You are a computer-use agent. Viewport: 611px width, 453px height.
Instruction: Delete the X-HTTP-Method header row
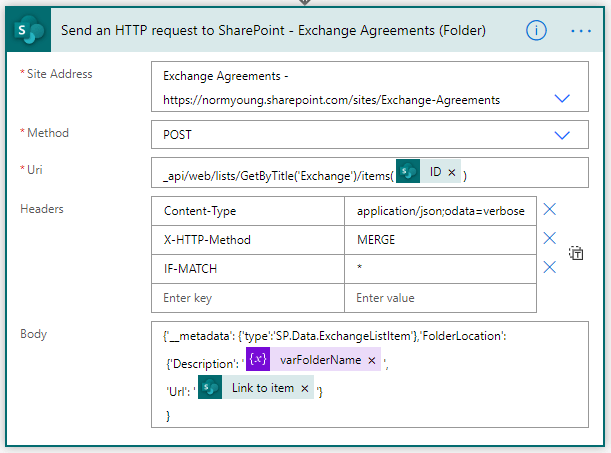[x=550, y=239]
